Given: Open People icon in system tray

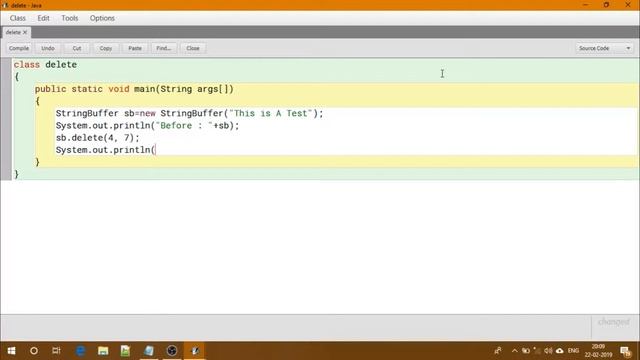Looking at the screenshot, I should point(498,351).
